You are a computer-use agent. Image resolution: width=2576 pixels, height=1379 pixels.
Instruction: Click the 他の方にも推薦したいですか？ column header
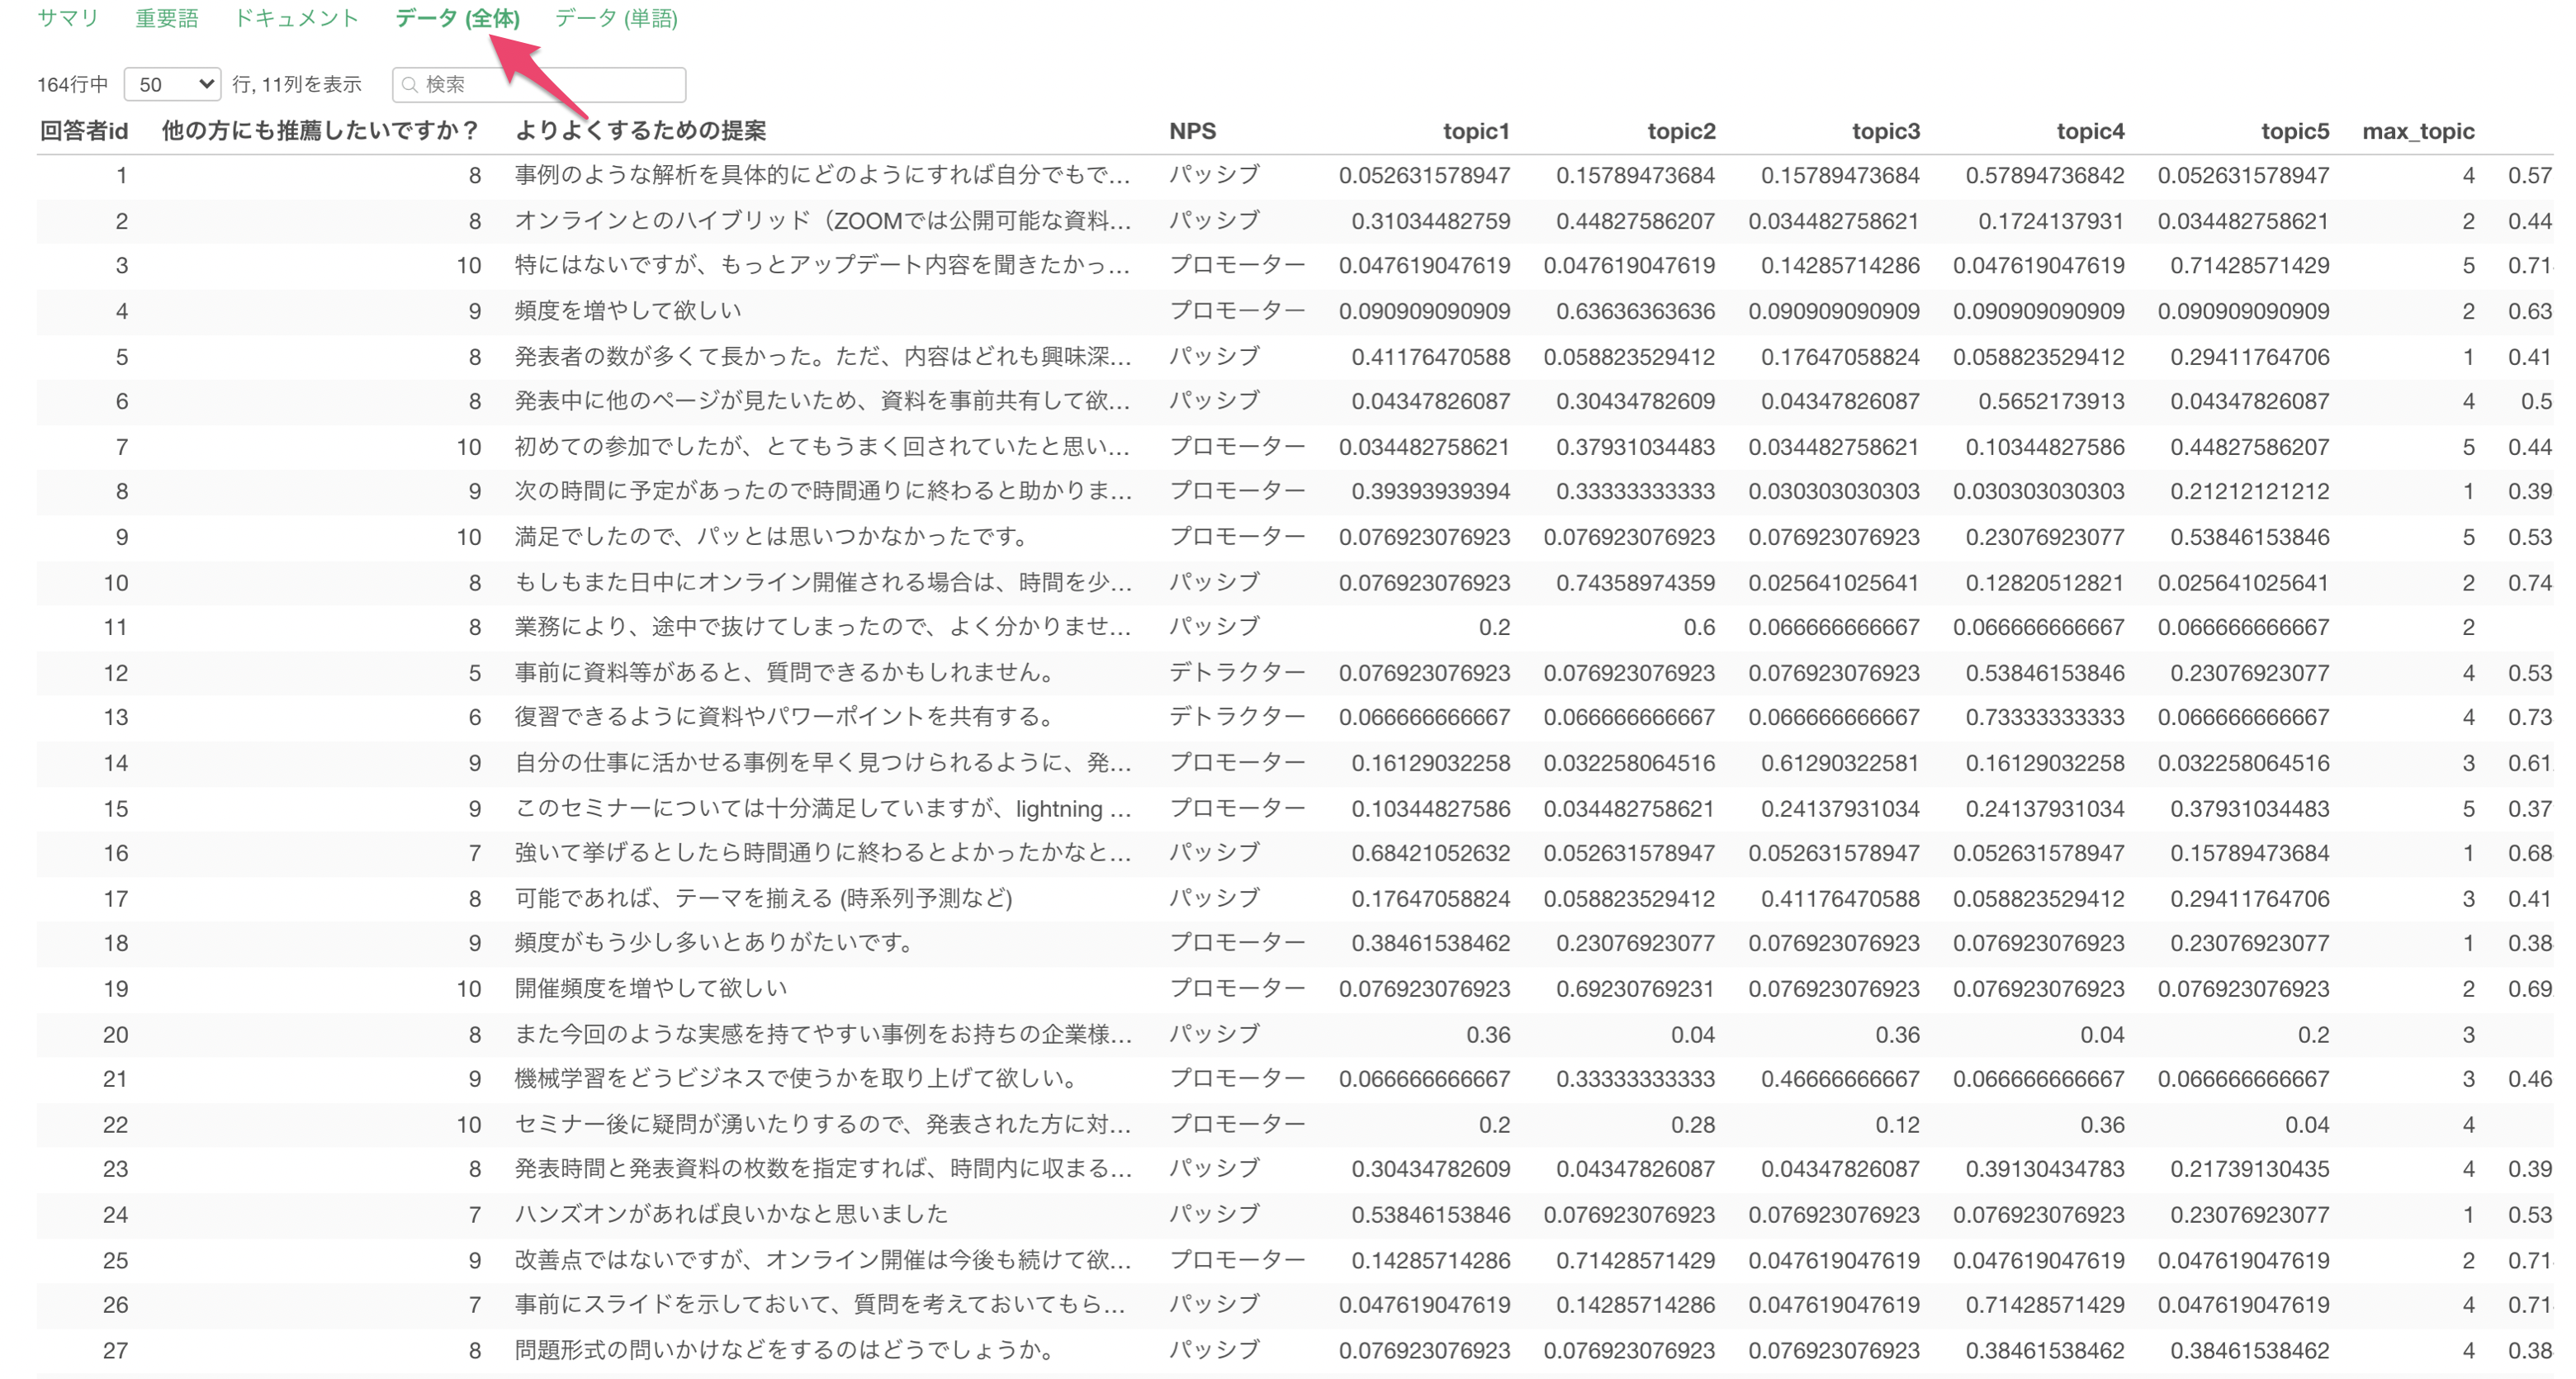[321, 131]
